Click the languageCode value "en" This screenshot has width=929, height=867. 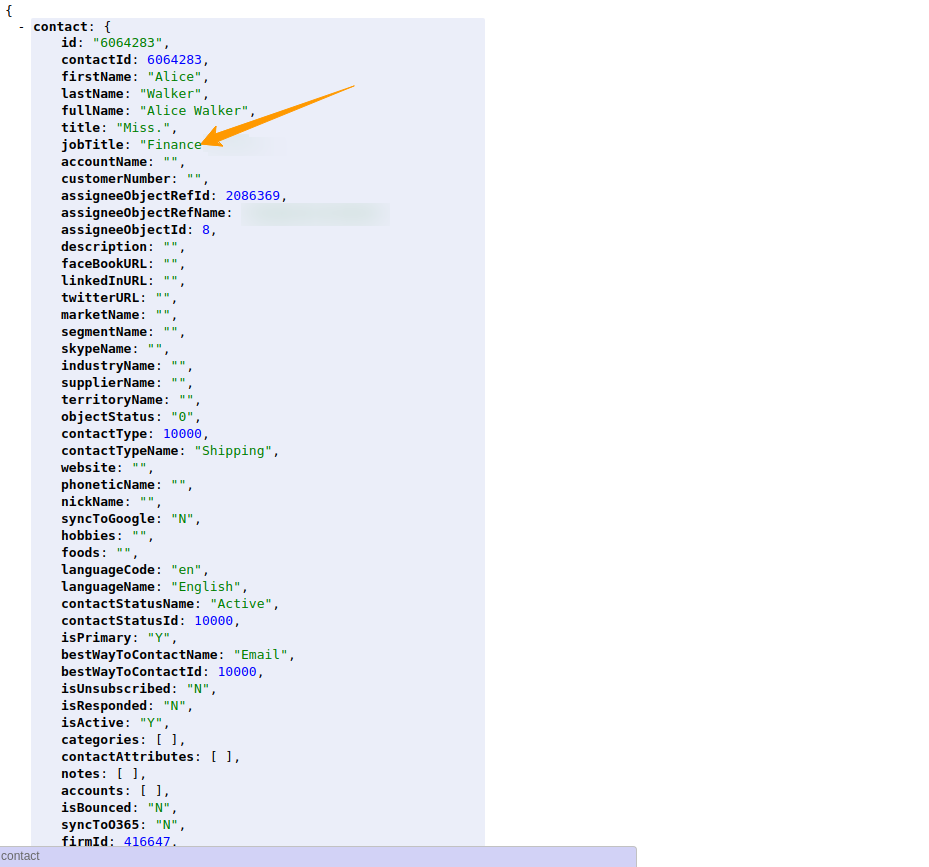click(186, 570)
